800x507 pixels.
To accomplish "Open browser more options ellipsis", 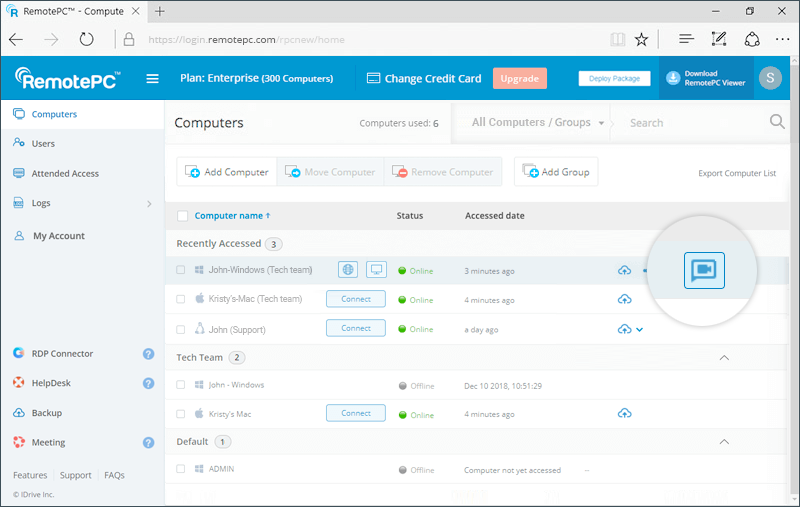I will pos(782,39).
